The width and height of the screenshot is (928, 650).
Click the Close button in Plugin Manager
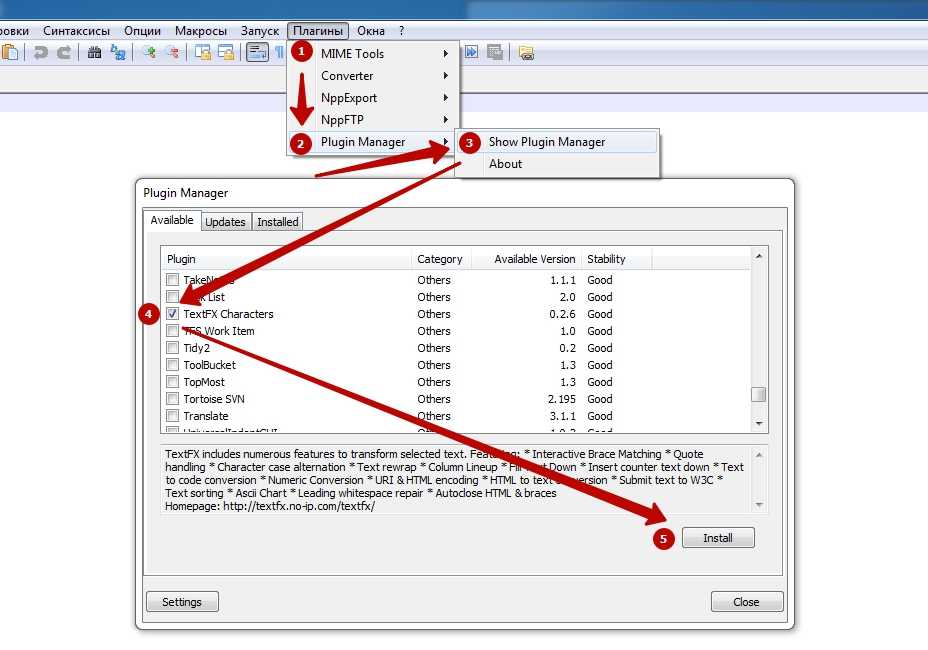coord(746,601)
